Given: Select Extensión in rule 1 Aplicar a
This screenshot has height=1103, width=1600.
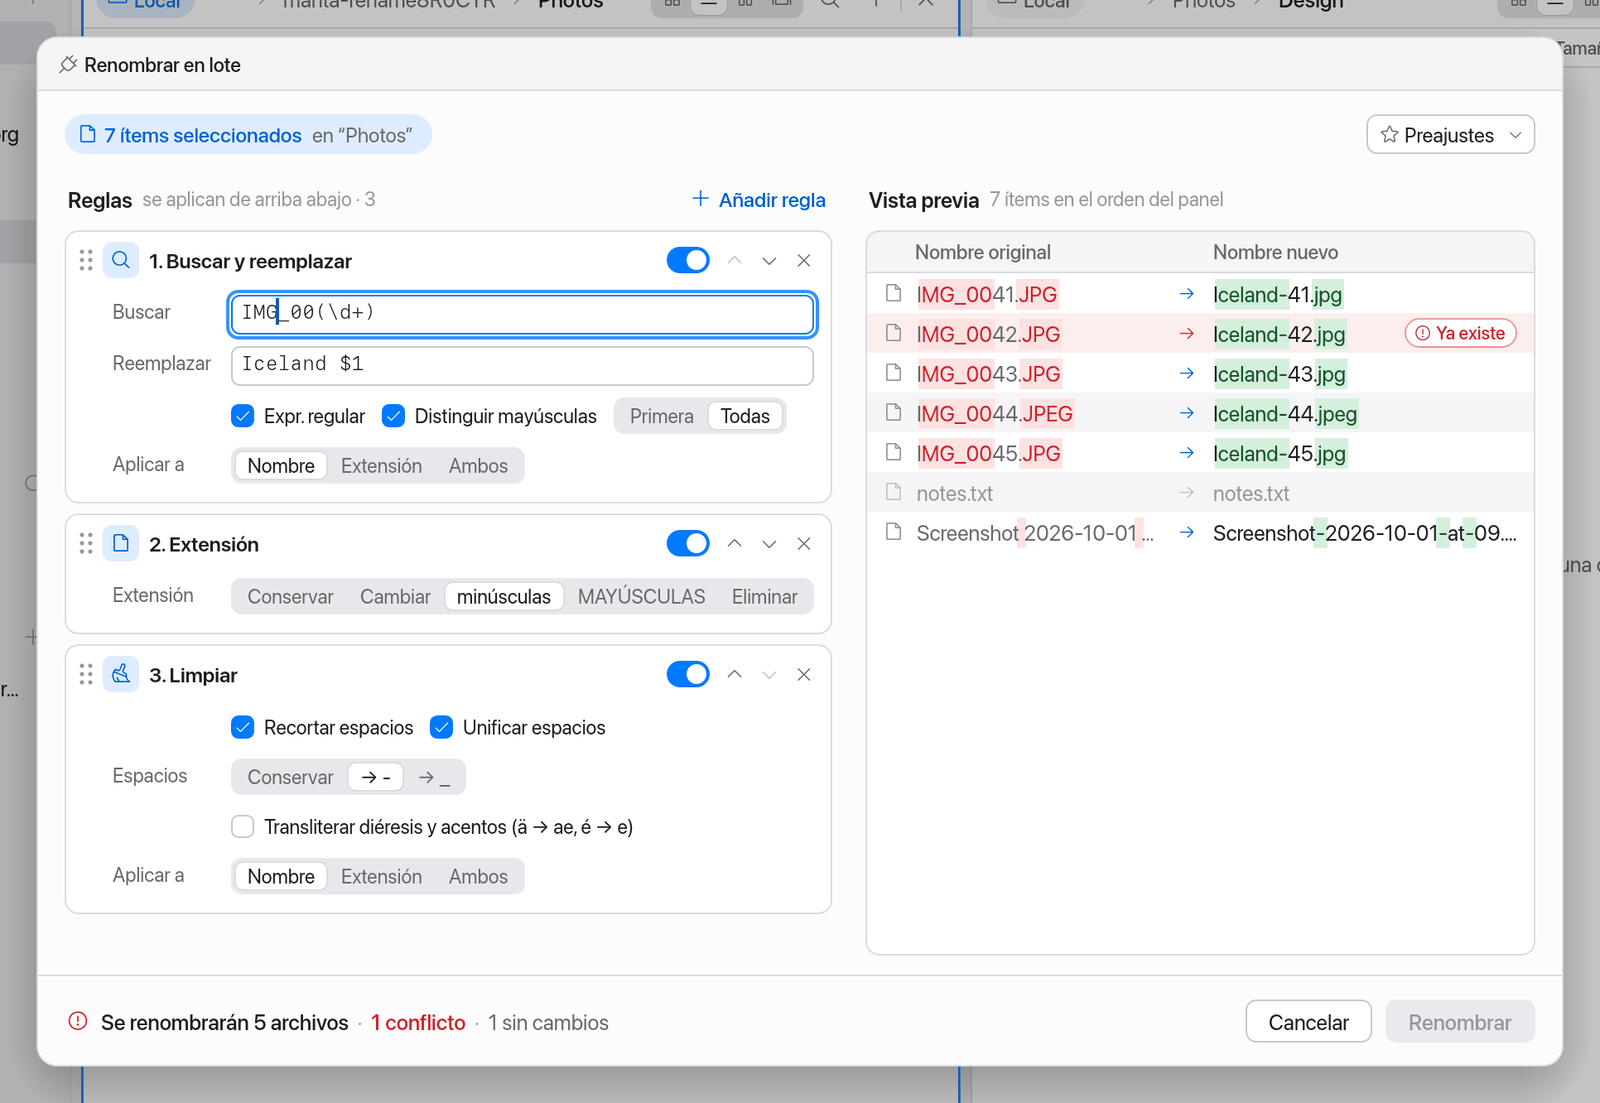Looking at the screenshot, I should 381,466.
